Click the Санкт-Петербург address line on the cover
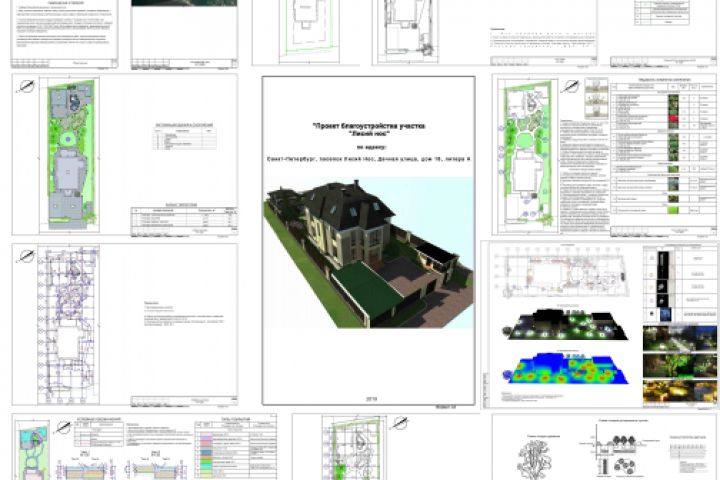 click(369, 159)
